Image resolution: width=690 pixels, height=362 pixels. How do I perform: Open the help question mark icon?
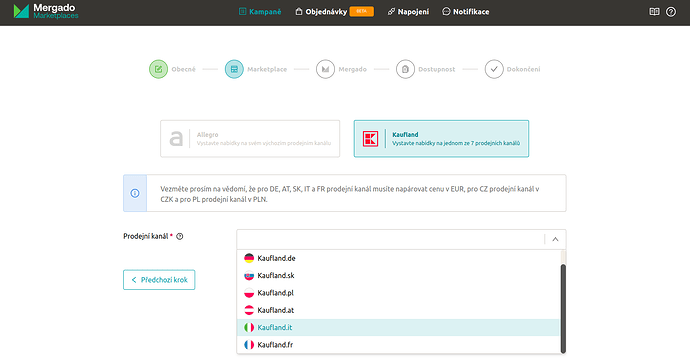coord(671,12)
